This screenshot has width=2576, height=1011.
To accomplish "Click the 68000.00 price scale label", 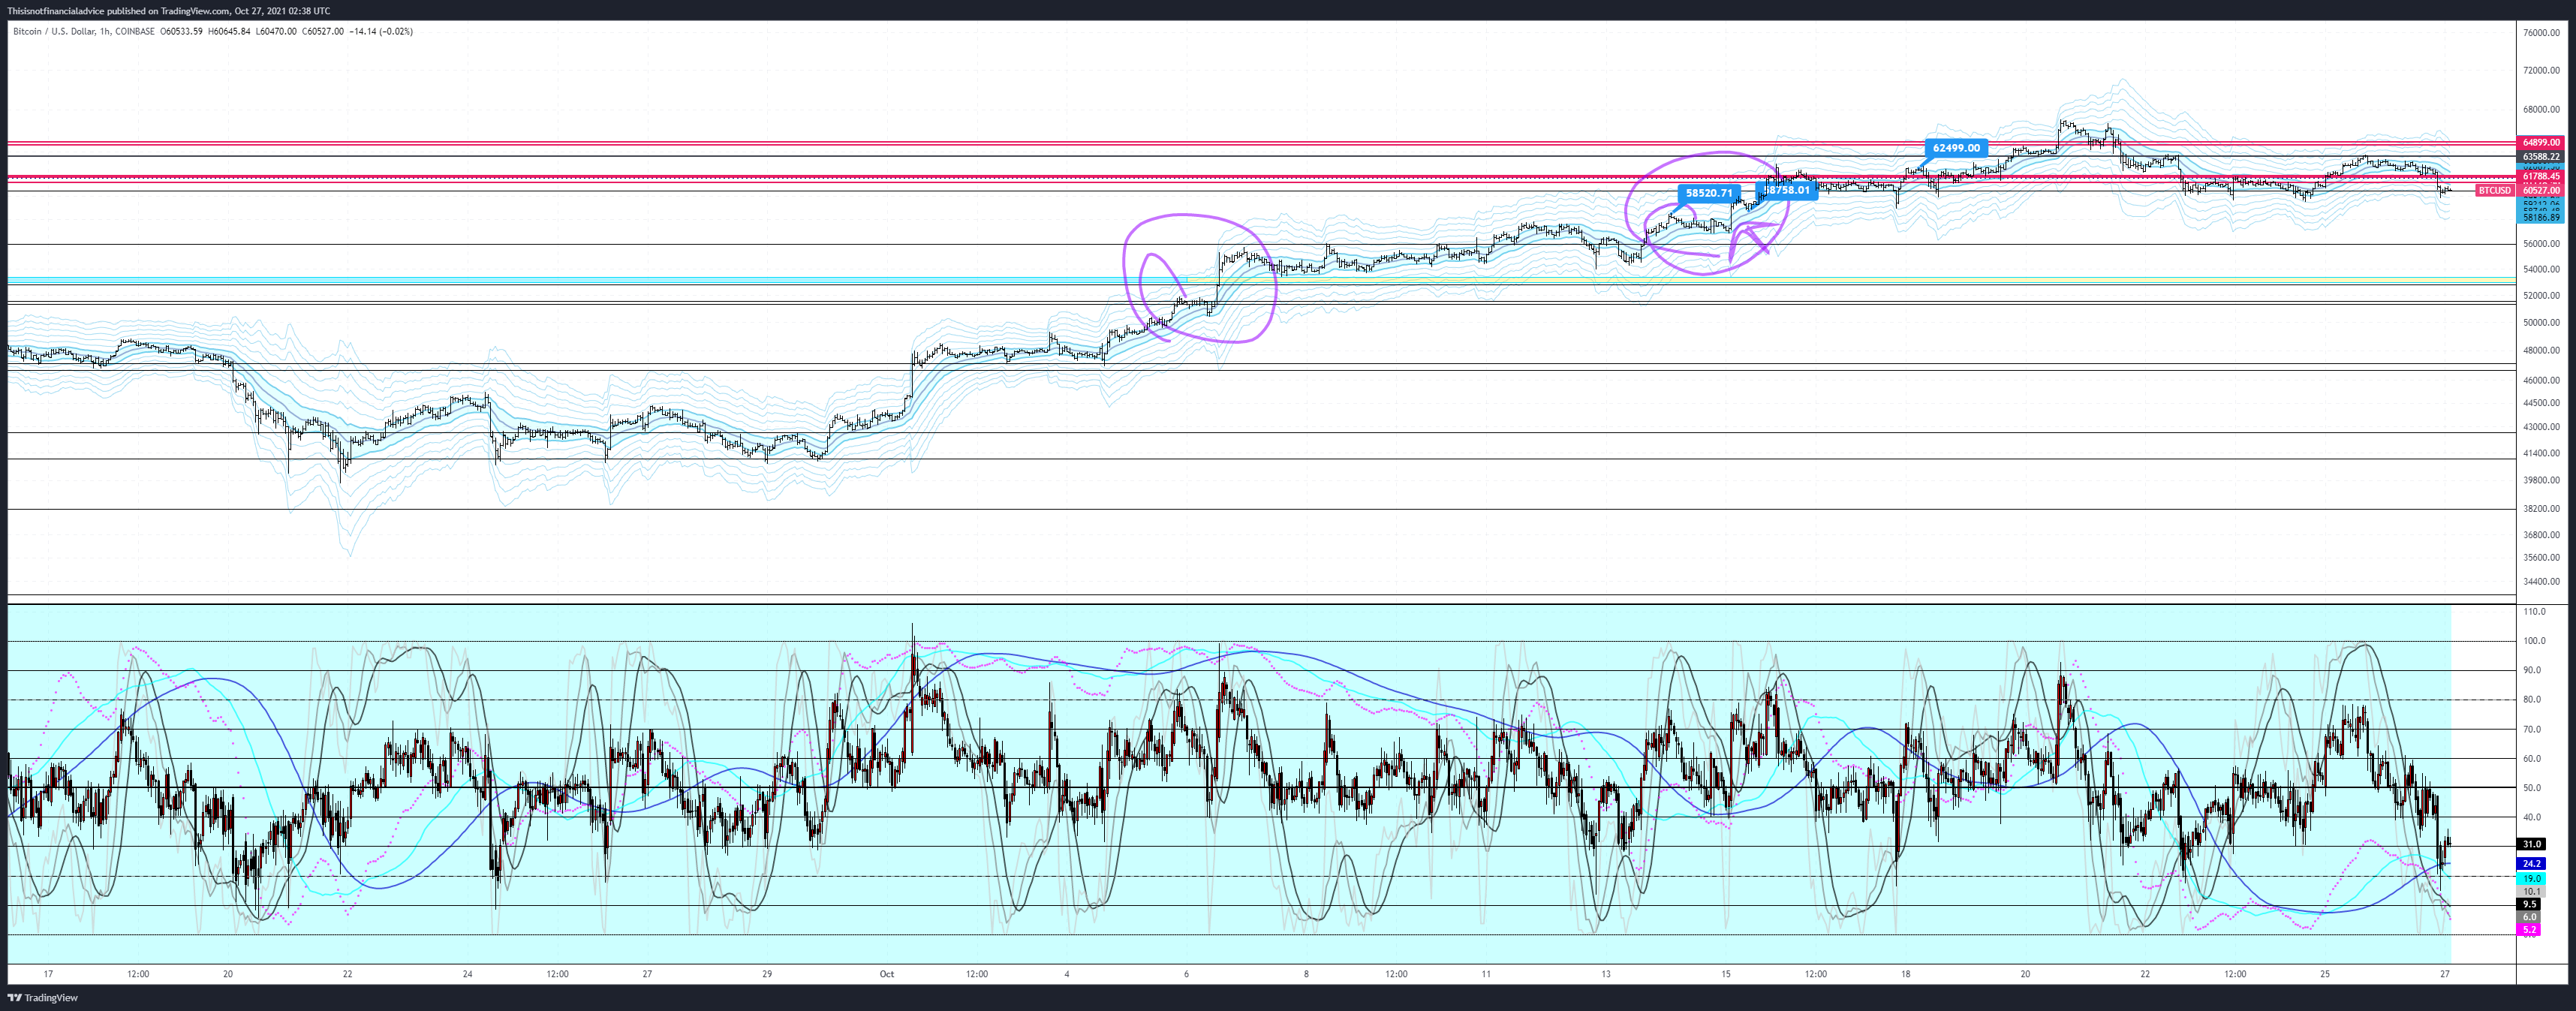I will coord(2541,110).
